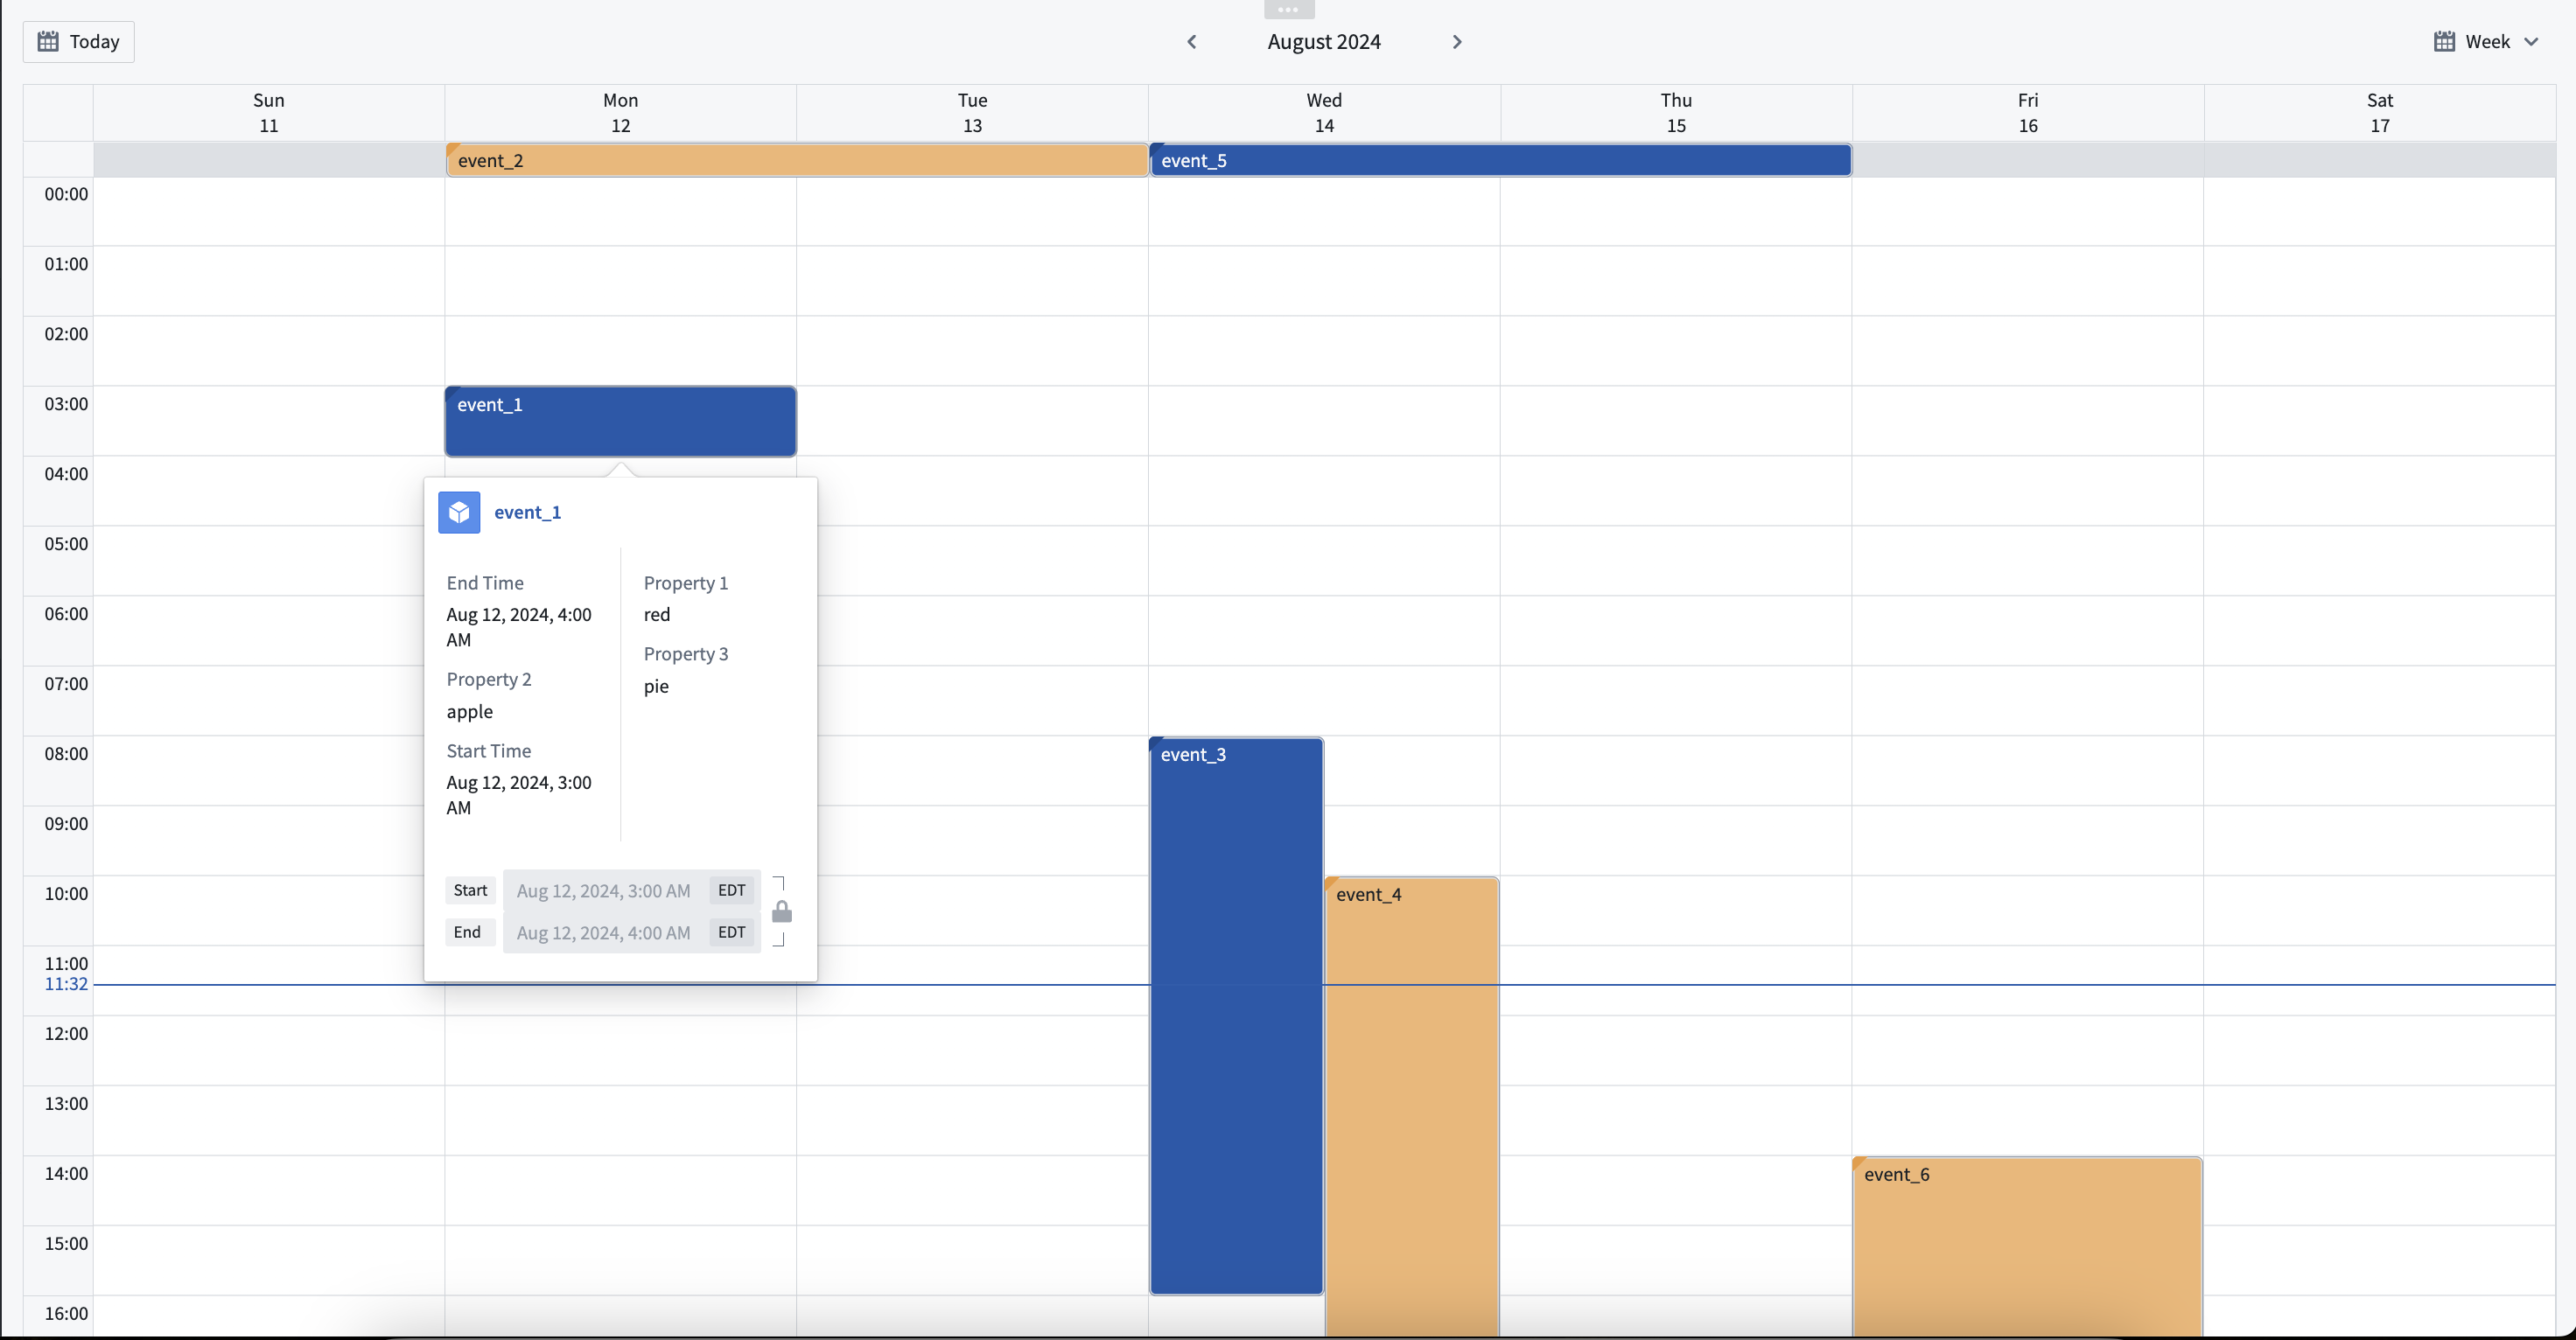
Task: Click the Wed 14 column header
Action: pyautogui.click(x=1324, y=113)
